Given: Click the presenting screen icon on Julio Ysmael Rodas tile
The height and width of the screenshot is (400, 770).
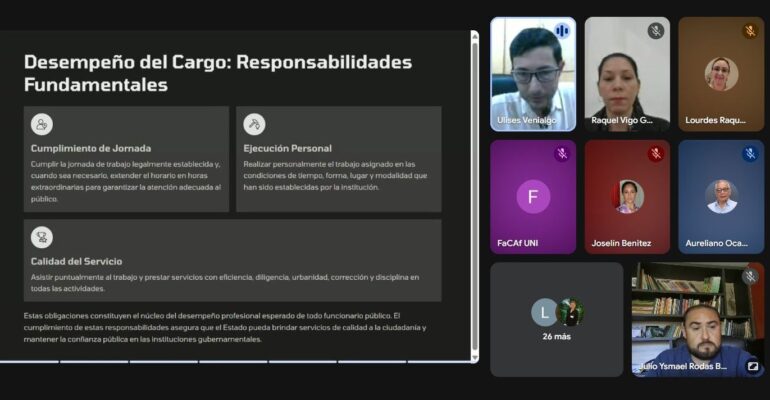Looking at the screenshot, I should click(x=752, y=366).
